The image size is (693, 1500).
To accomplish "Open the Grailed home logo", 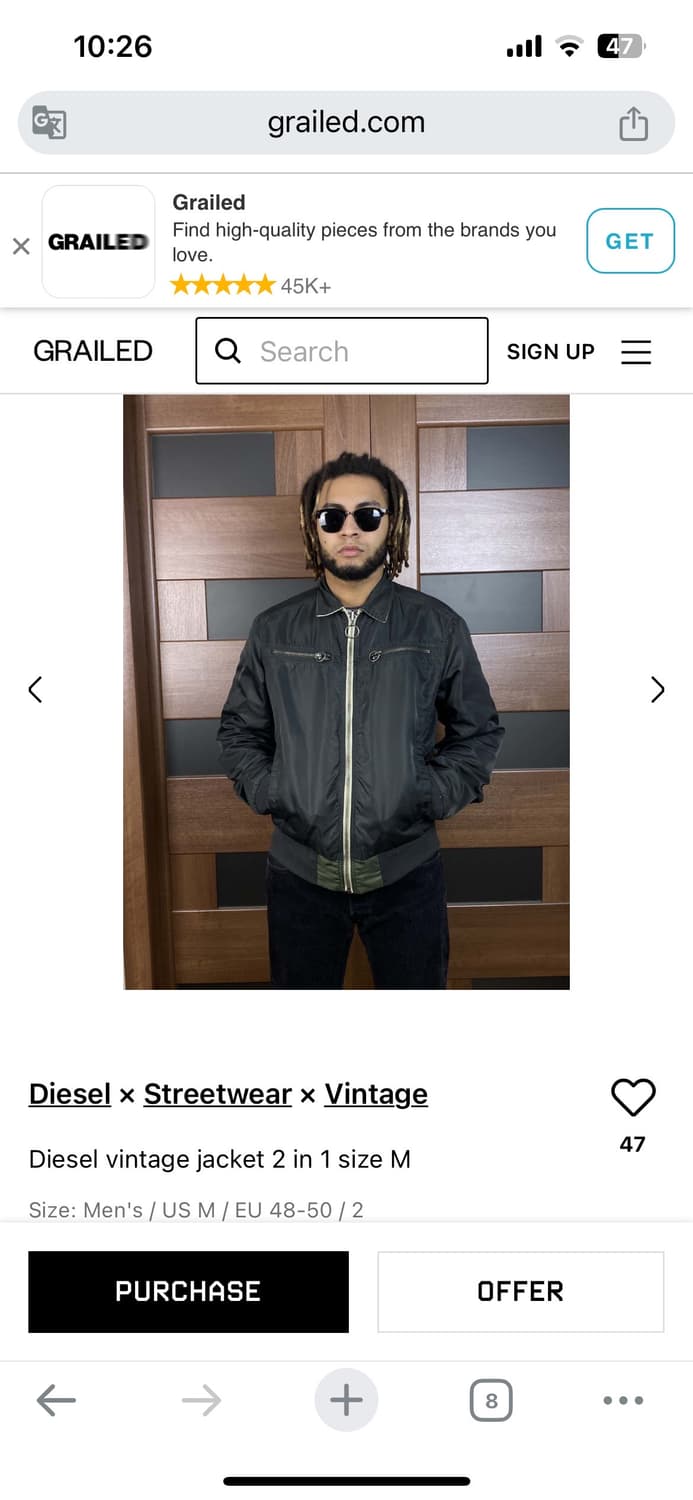I will (x=93, y=351).
